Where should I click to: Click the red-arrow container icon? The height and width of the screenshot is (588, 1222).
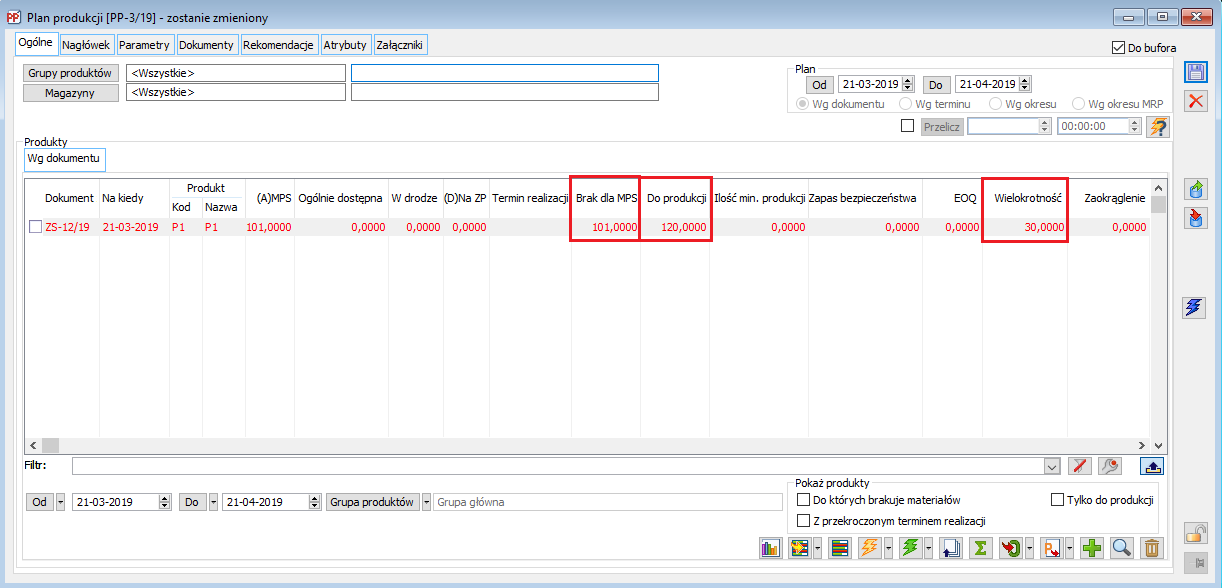click(x=1195, y=218)
